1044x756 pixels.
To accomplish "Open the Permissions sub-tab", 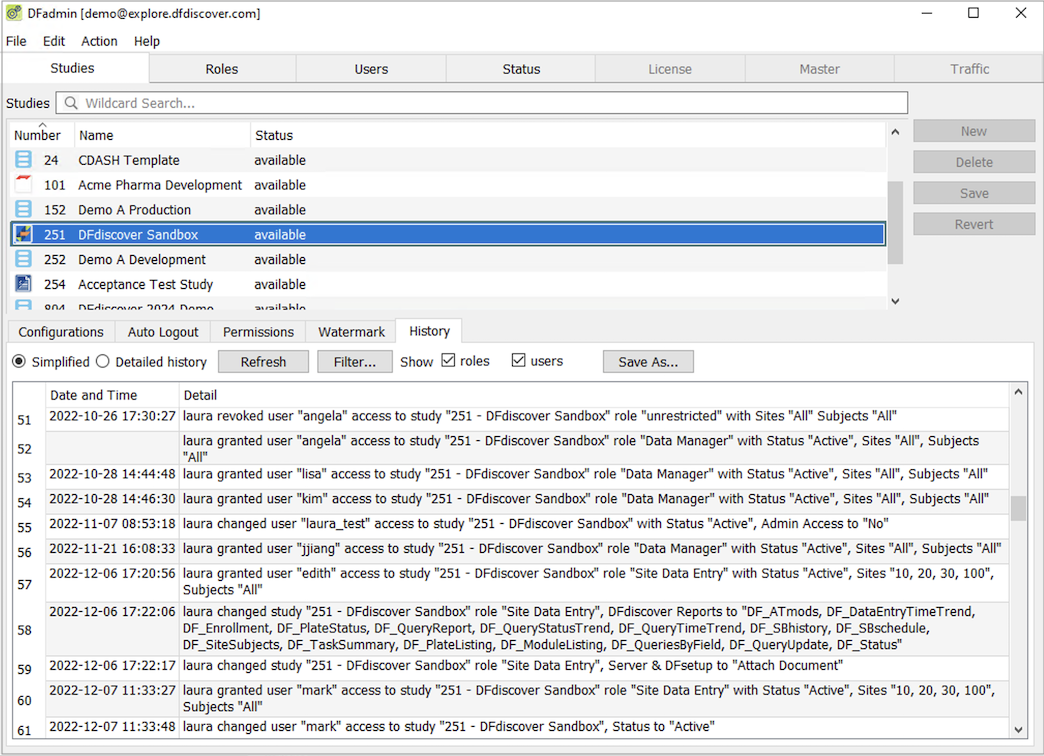I will coord(258,332).
